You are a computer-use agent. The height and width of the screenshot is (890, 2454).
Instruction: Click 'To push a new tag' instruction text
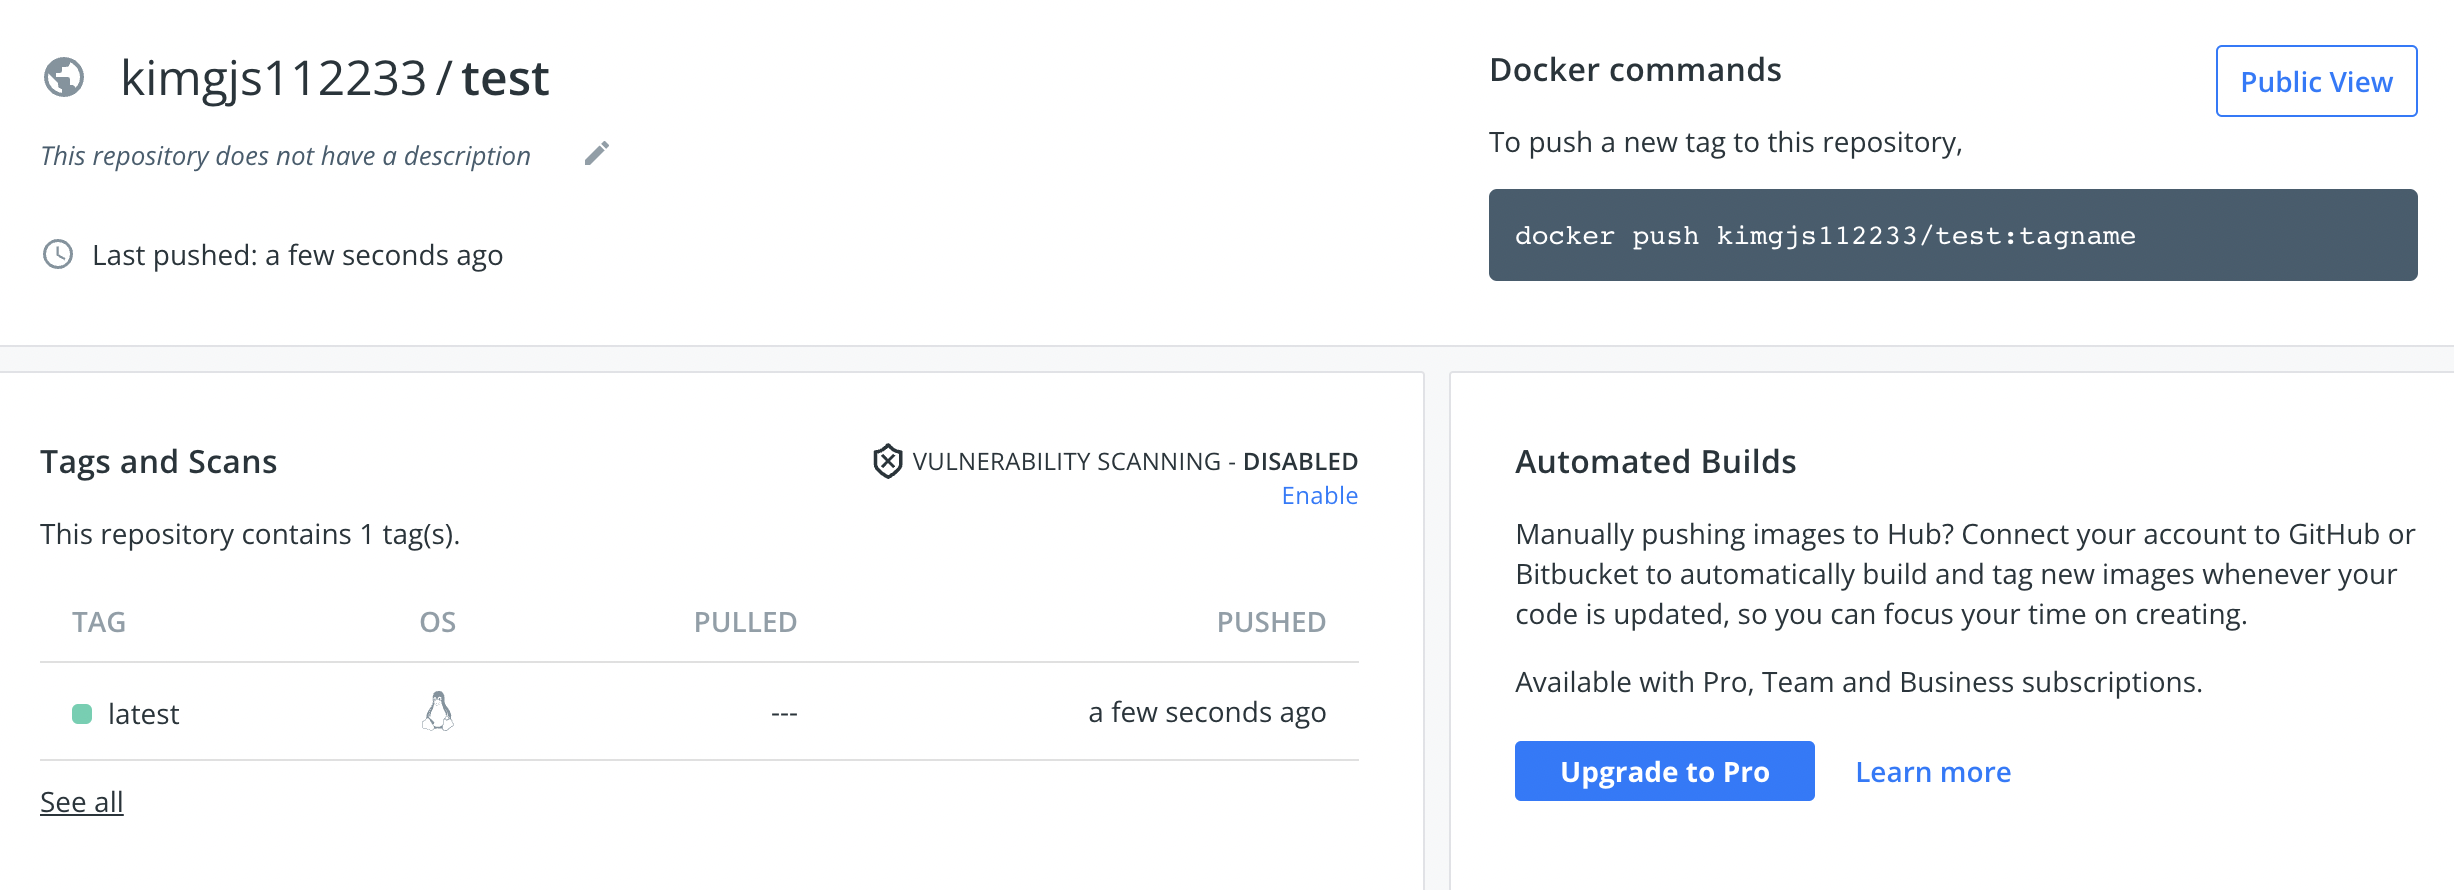tap(1726, 143)
